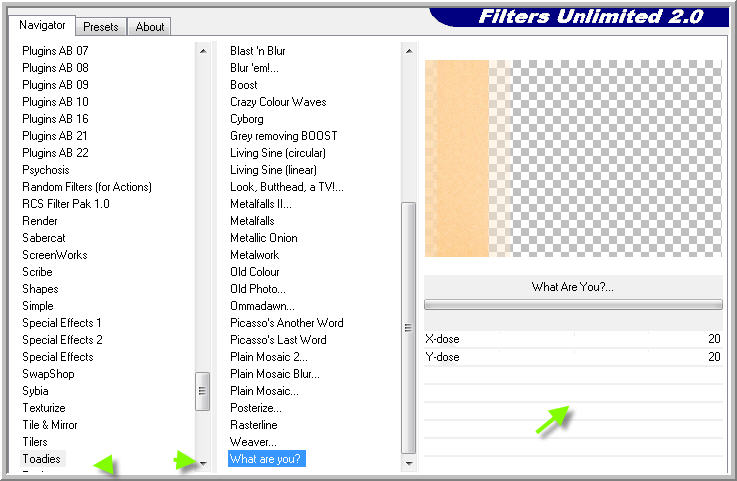Pick the Metalwork filter
Image resolution: width=737 pixels, height=481 pixels.
[x=254, y=255]
